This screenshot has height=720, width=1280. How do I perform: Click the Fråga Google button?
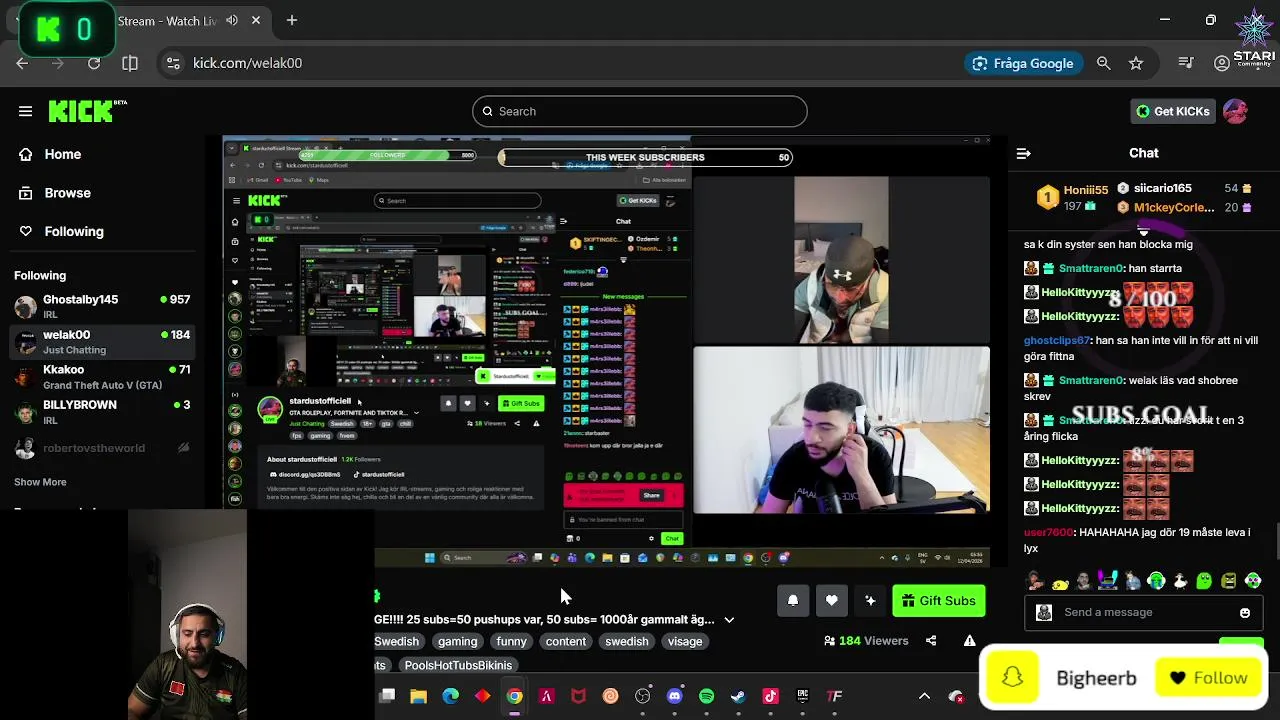tap(1023, 63)
